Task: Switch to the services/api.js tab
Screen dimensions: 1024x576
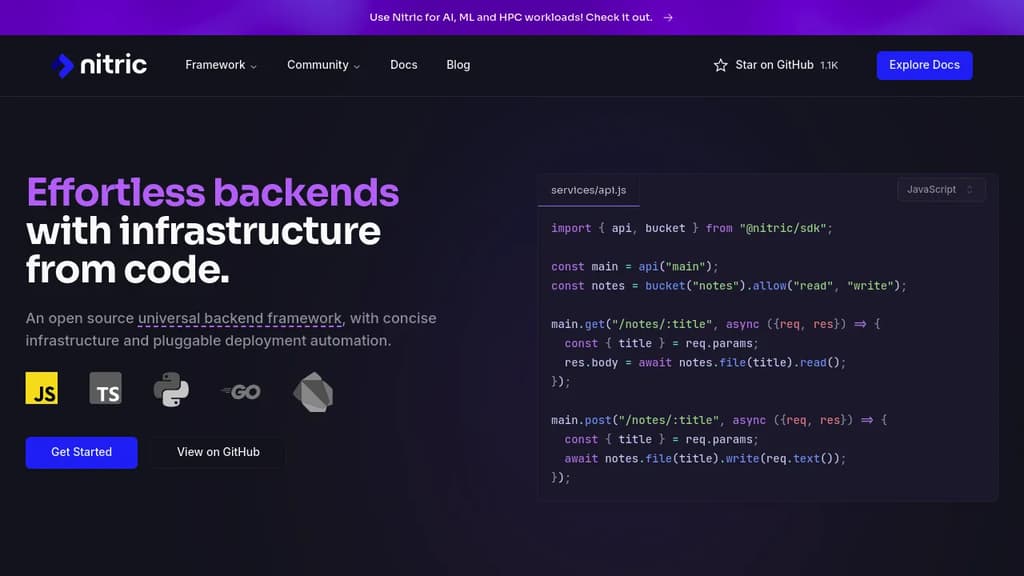Action: point(588,189)
